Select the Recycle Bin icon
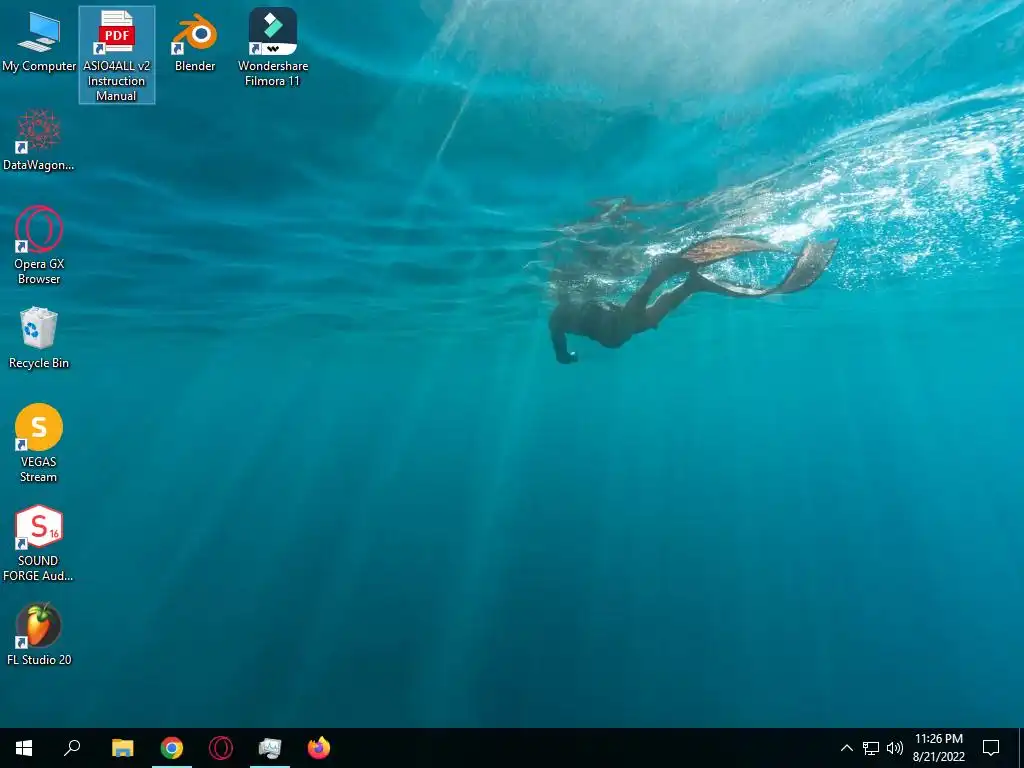Screen dimensions: 1024x768 point(39,338)
